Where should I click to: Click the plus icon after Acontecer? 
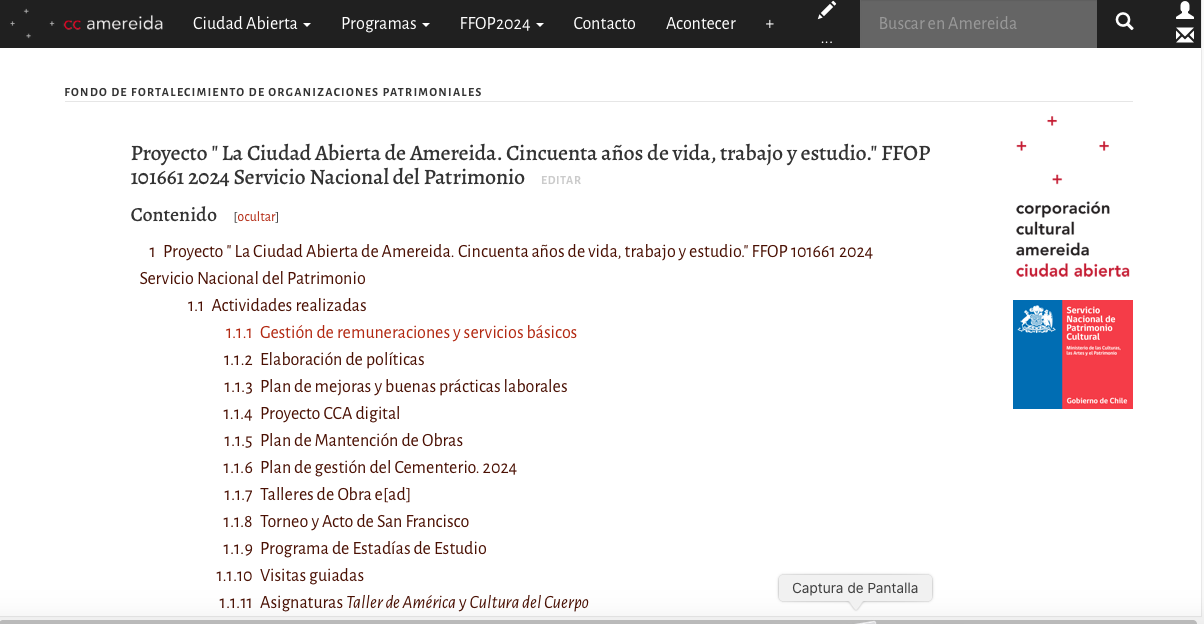coord(769,24)
